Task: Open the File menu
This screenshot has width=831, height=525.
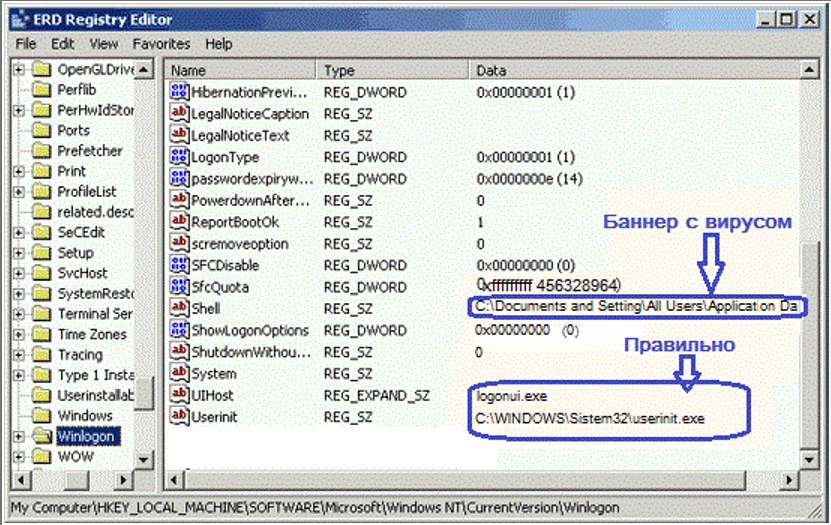Action: point(26,44)
